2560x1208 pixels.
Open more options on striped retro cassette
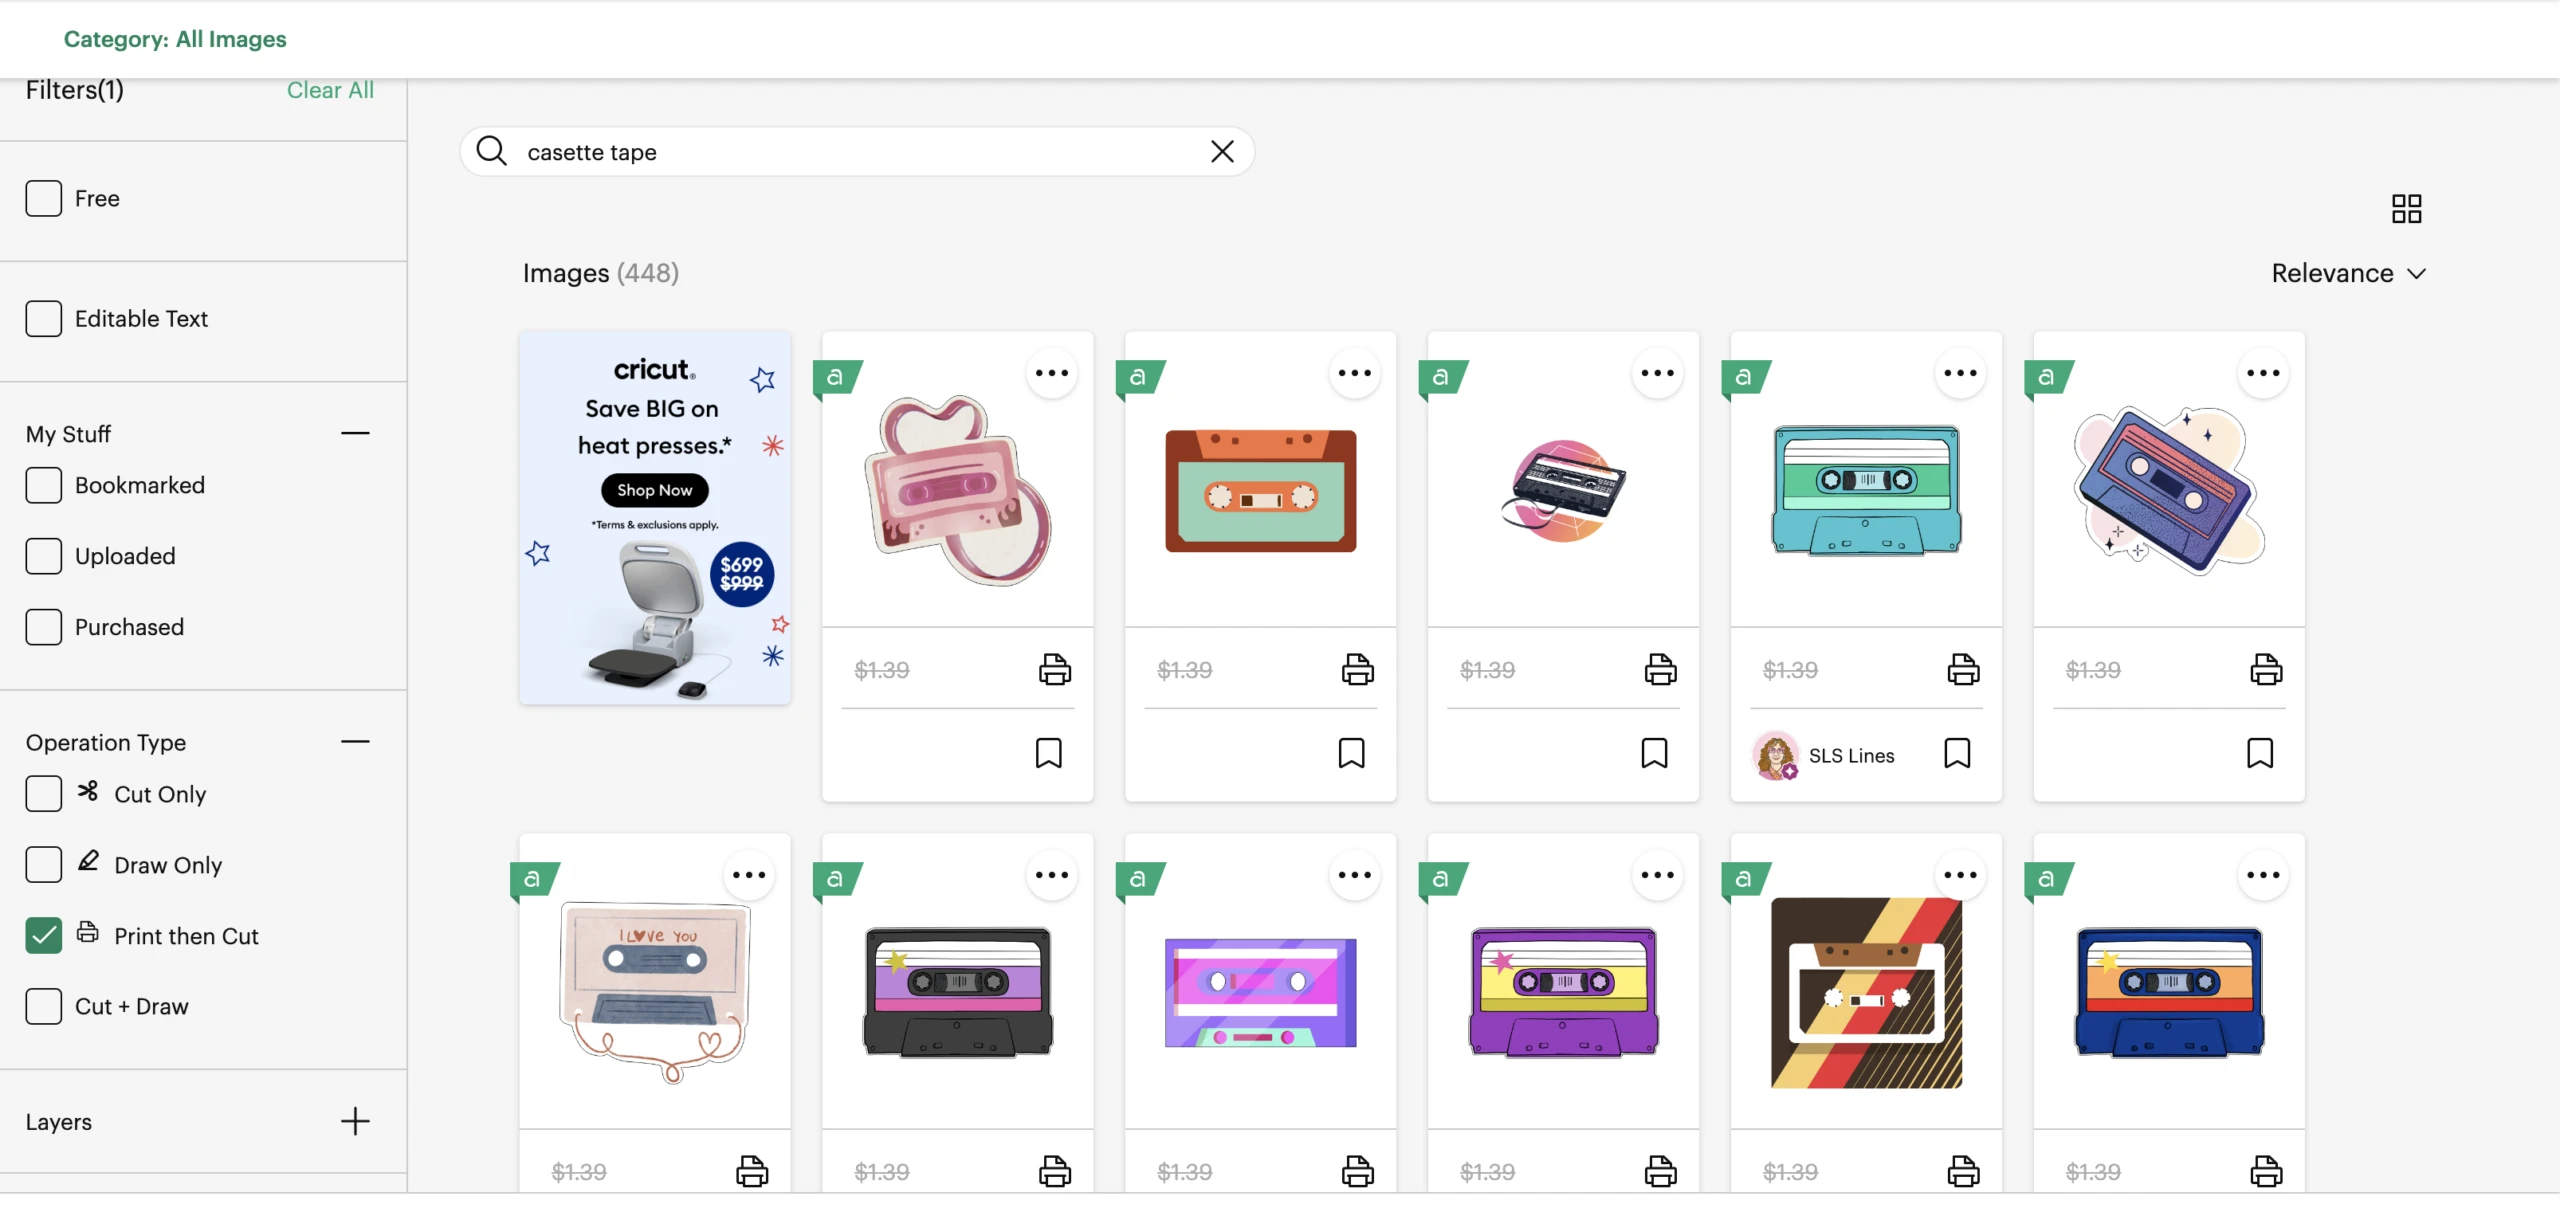pyautogui.click(x=1959, y=876)
